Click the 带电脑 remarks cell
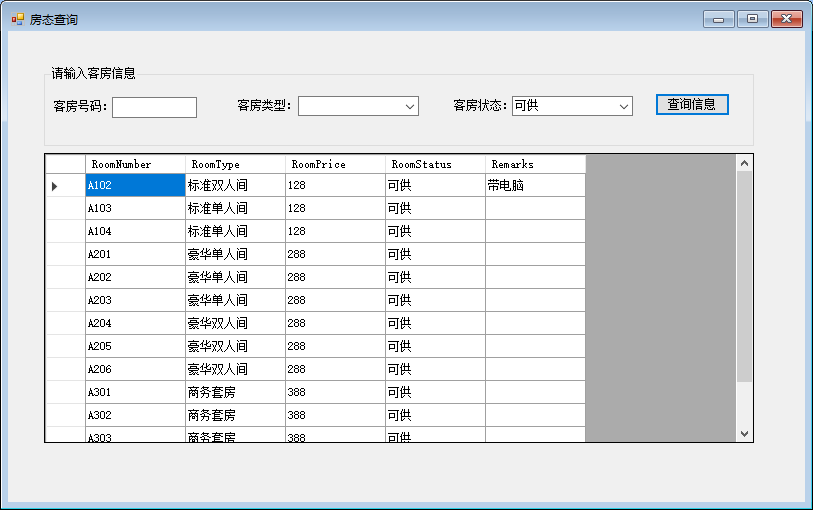 536,185
